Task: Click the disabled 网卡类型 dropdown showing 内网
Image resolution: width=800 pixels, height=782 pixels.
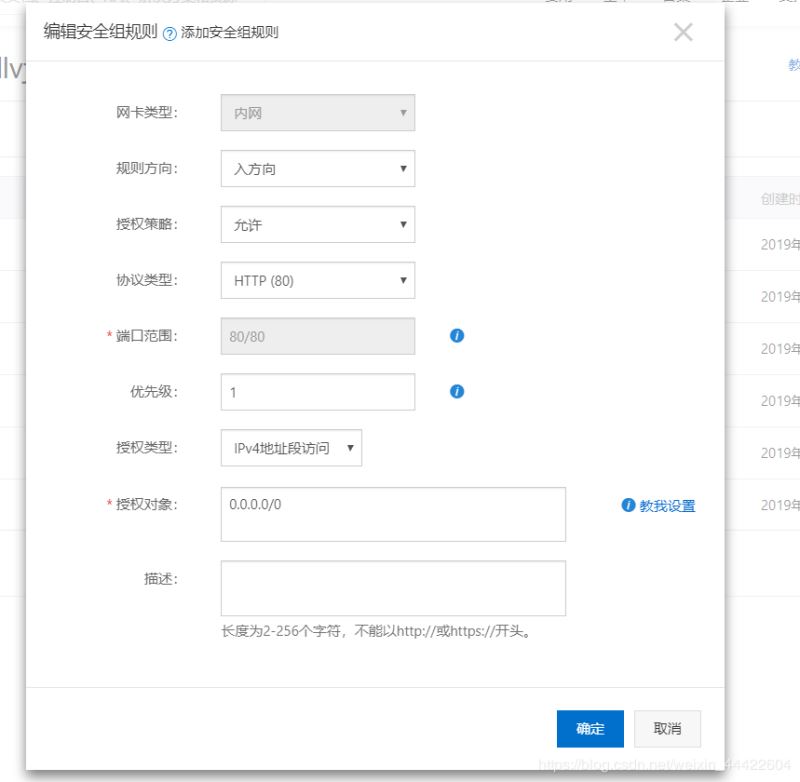Action: click(x=317, y=112)
